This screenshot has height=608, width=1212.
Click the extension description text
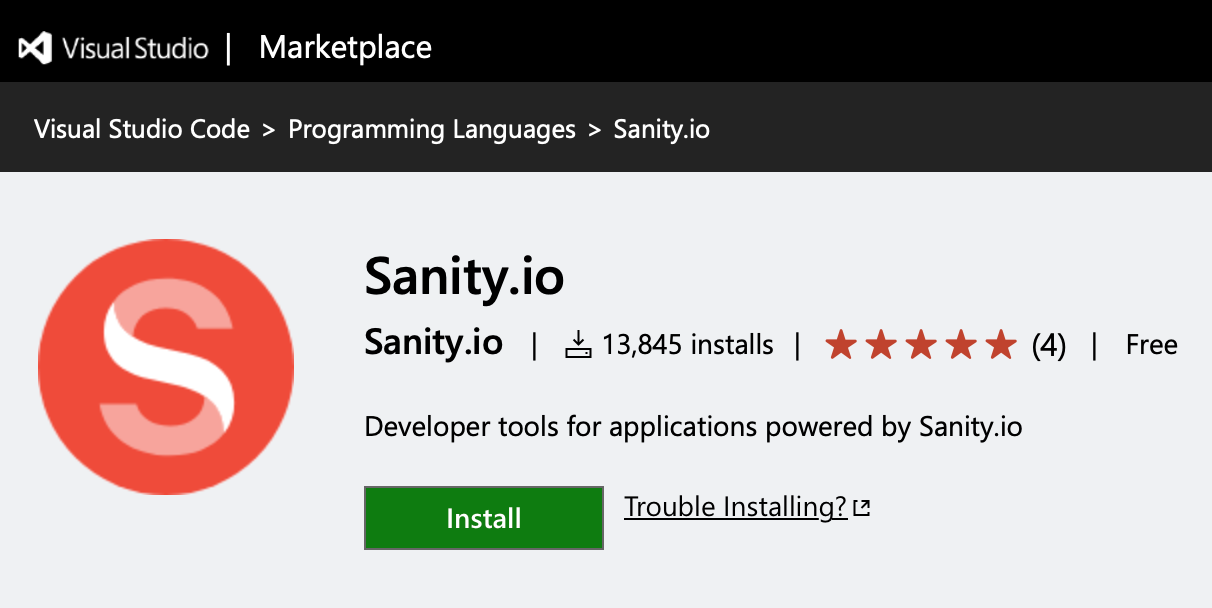click(x=692, y=426)
